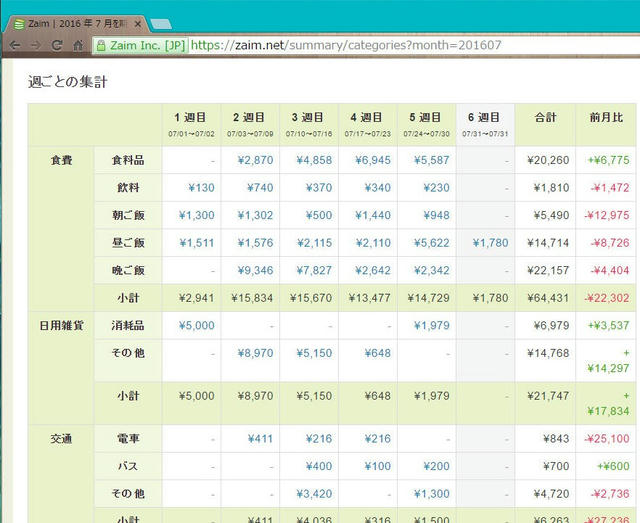Click the 6週目 column header

(485, 125)
